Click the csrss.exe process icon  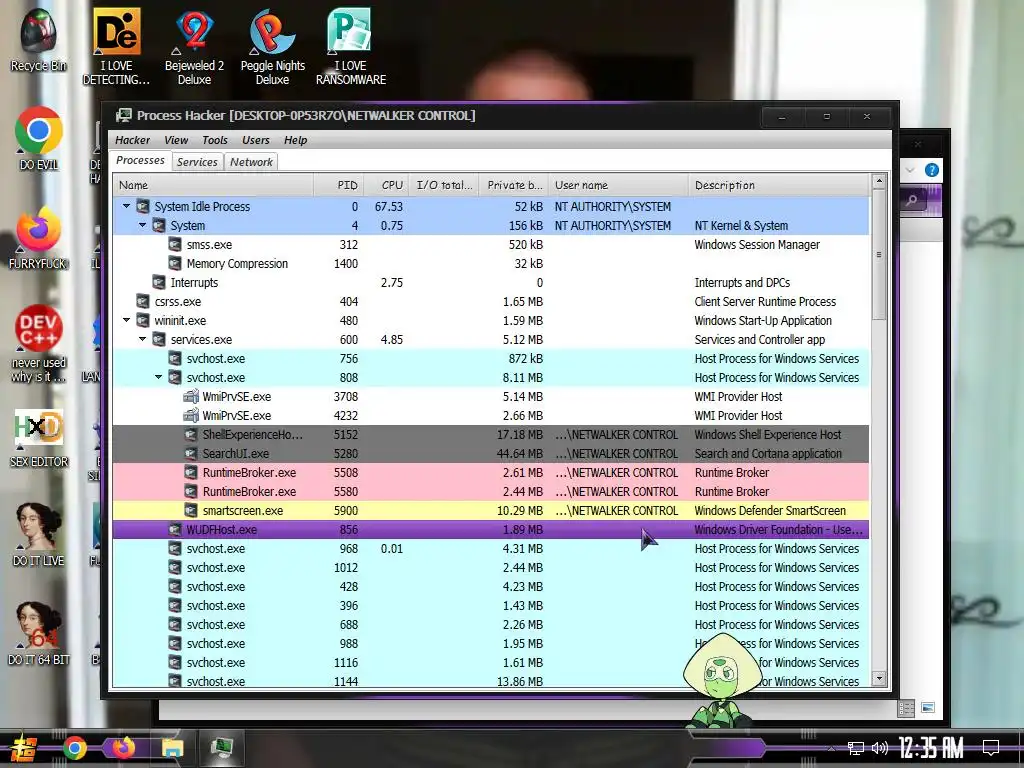pyautogui.click(x=143, y=301)
